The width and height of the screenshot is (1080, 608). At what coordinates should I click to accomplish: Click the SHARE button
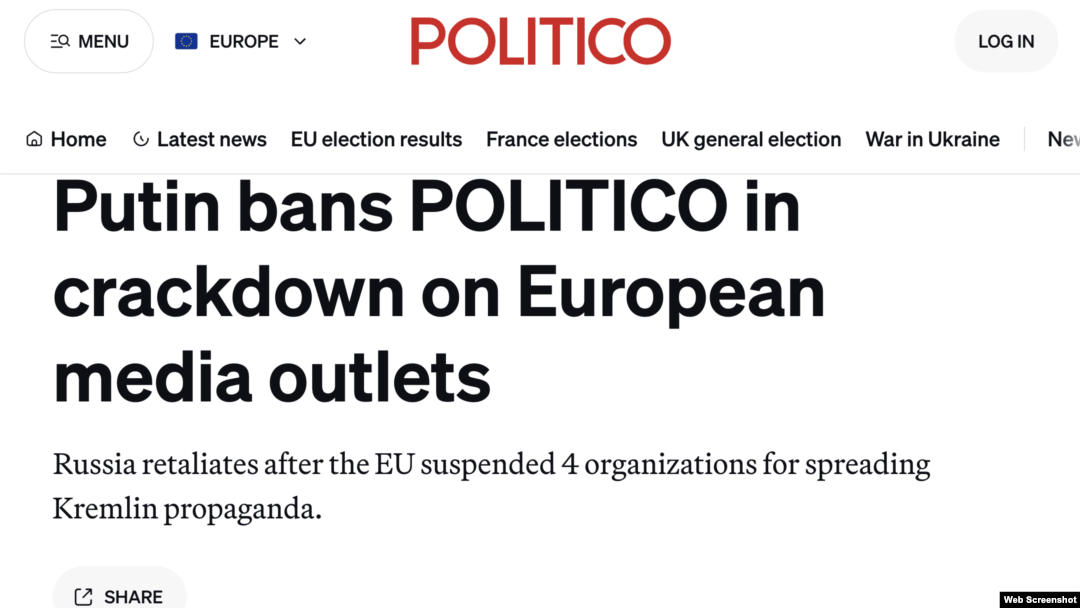click(x=119, y=591)
